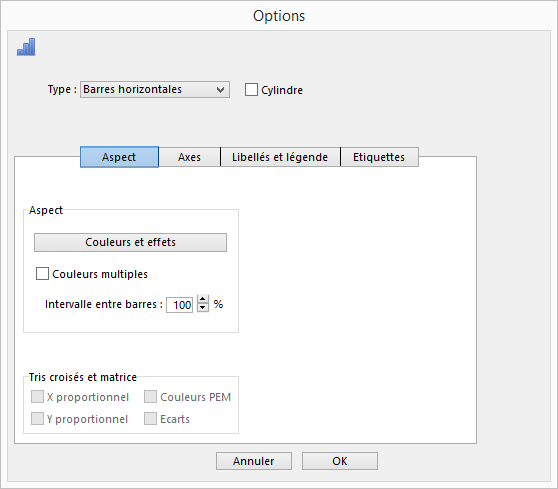Increase bar interval with up arrow

pos(202,299)
